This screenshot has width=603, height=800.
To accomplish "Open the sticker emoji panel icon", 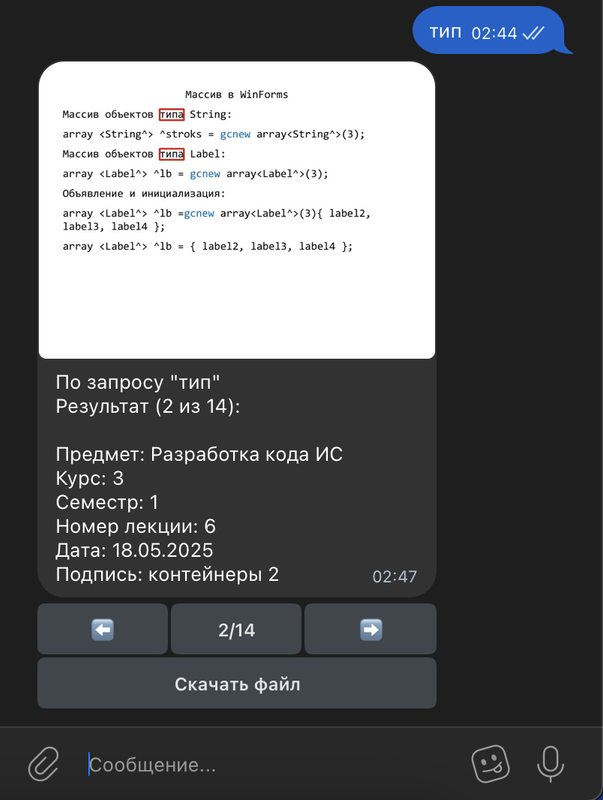I will [x=490, y=764].
